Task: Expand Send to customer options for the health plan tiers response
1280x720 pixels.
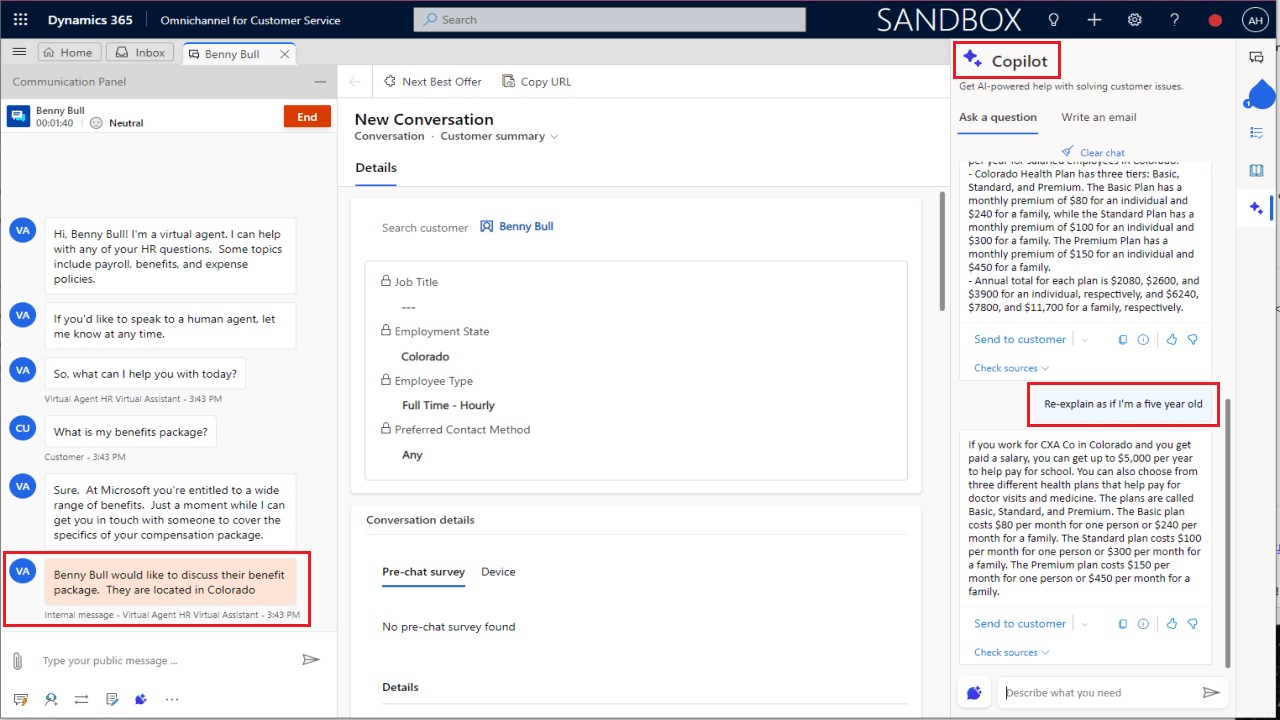Action: [x=1084, y=340]
